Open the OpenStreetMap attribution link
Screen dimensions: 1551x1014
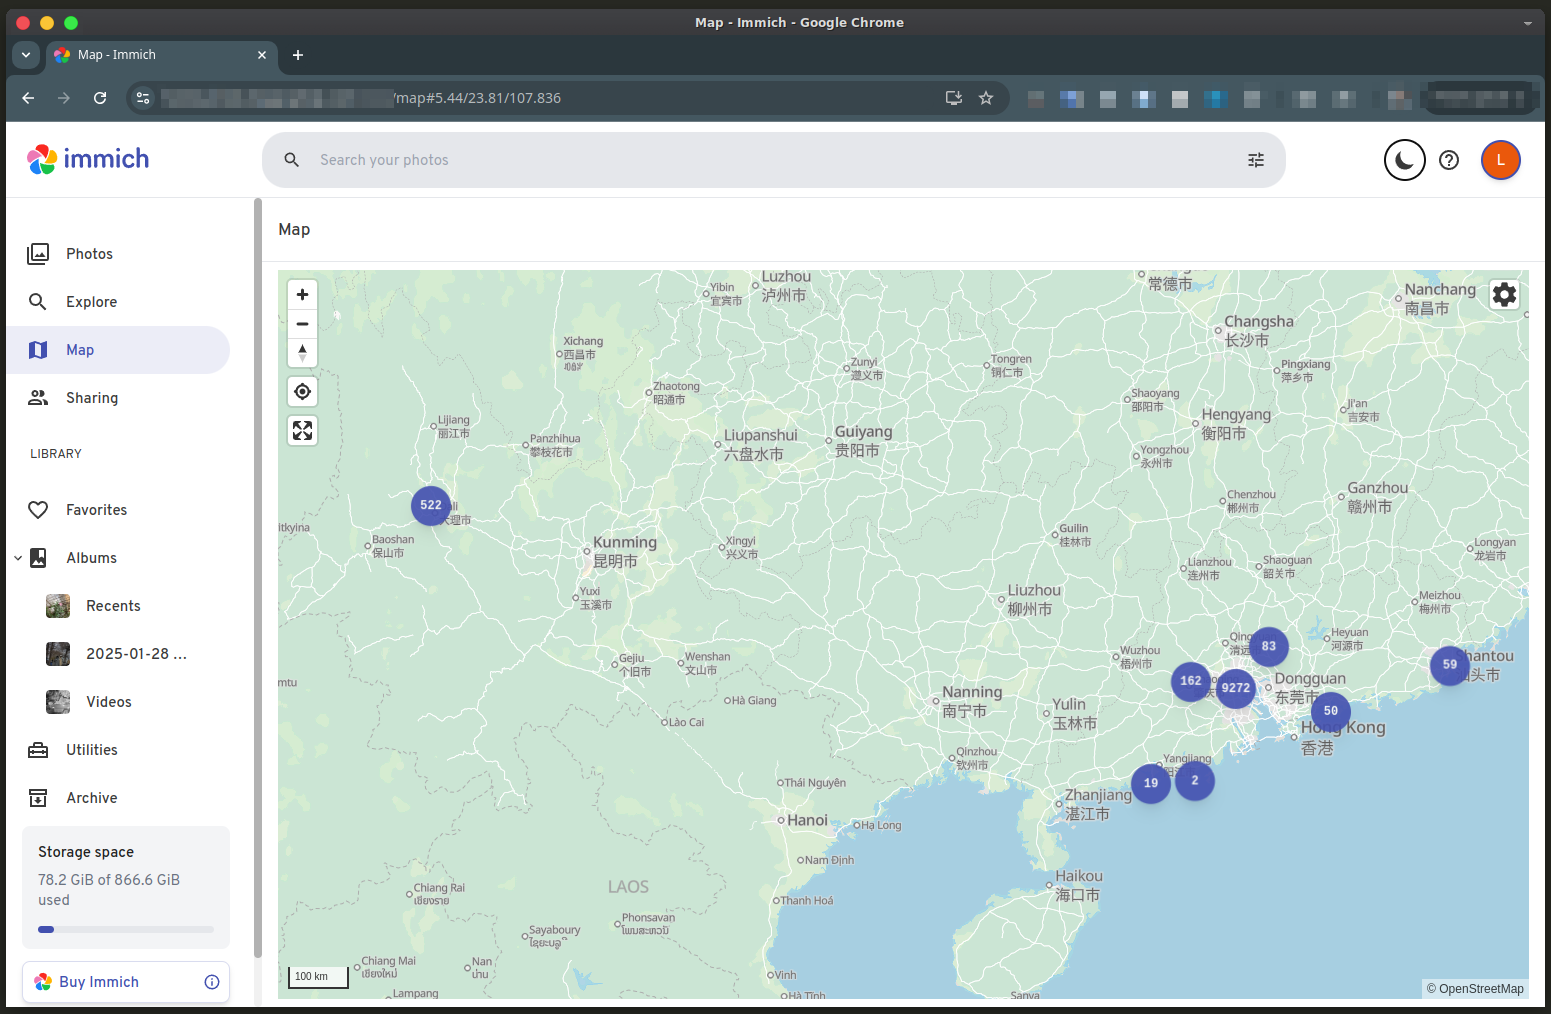click(x=1480, y=989)
